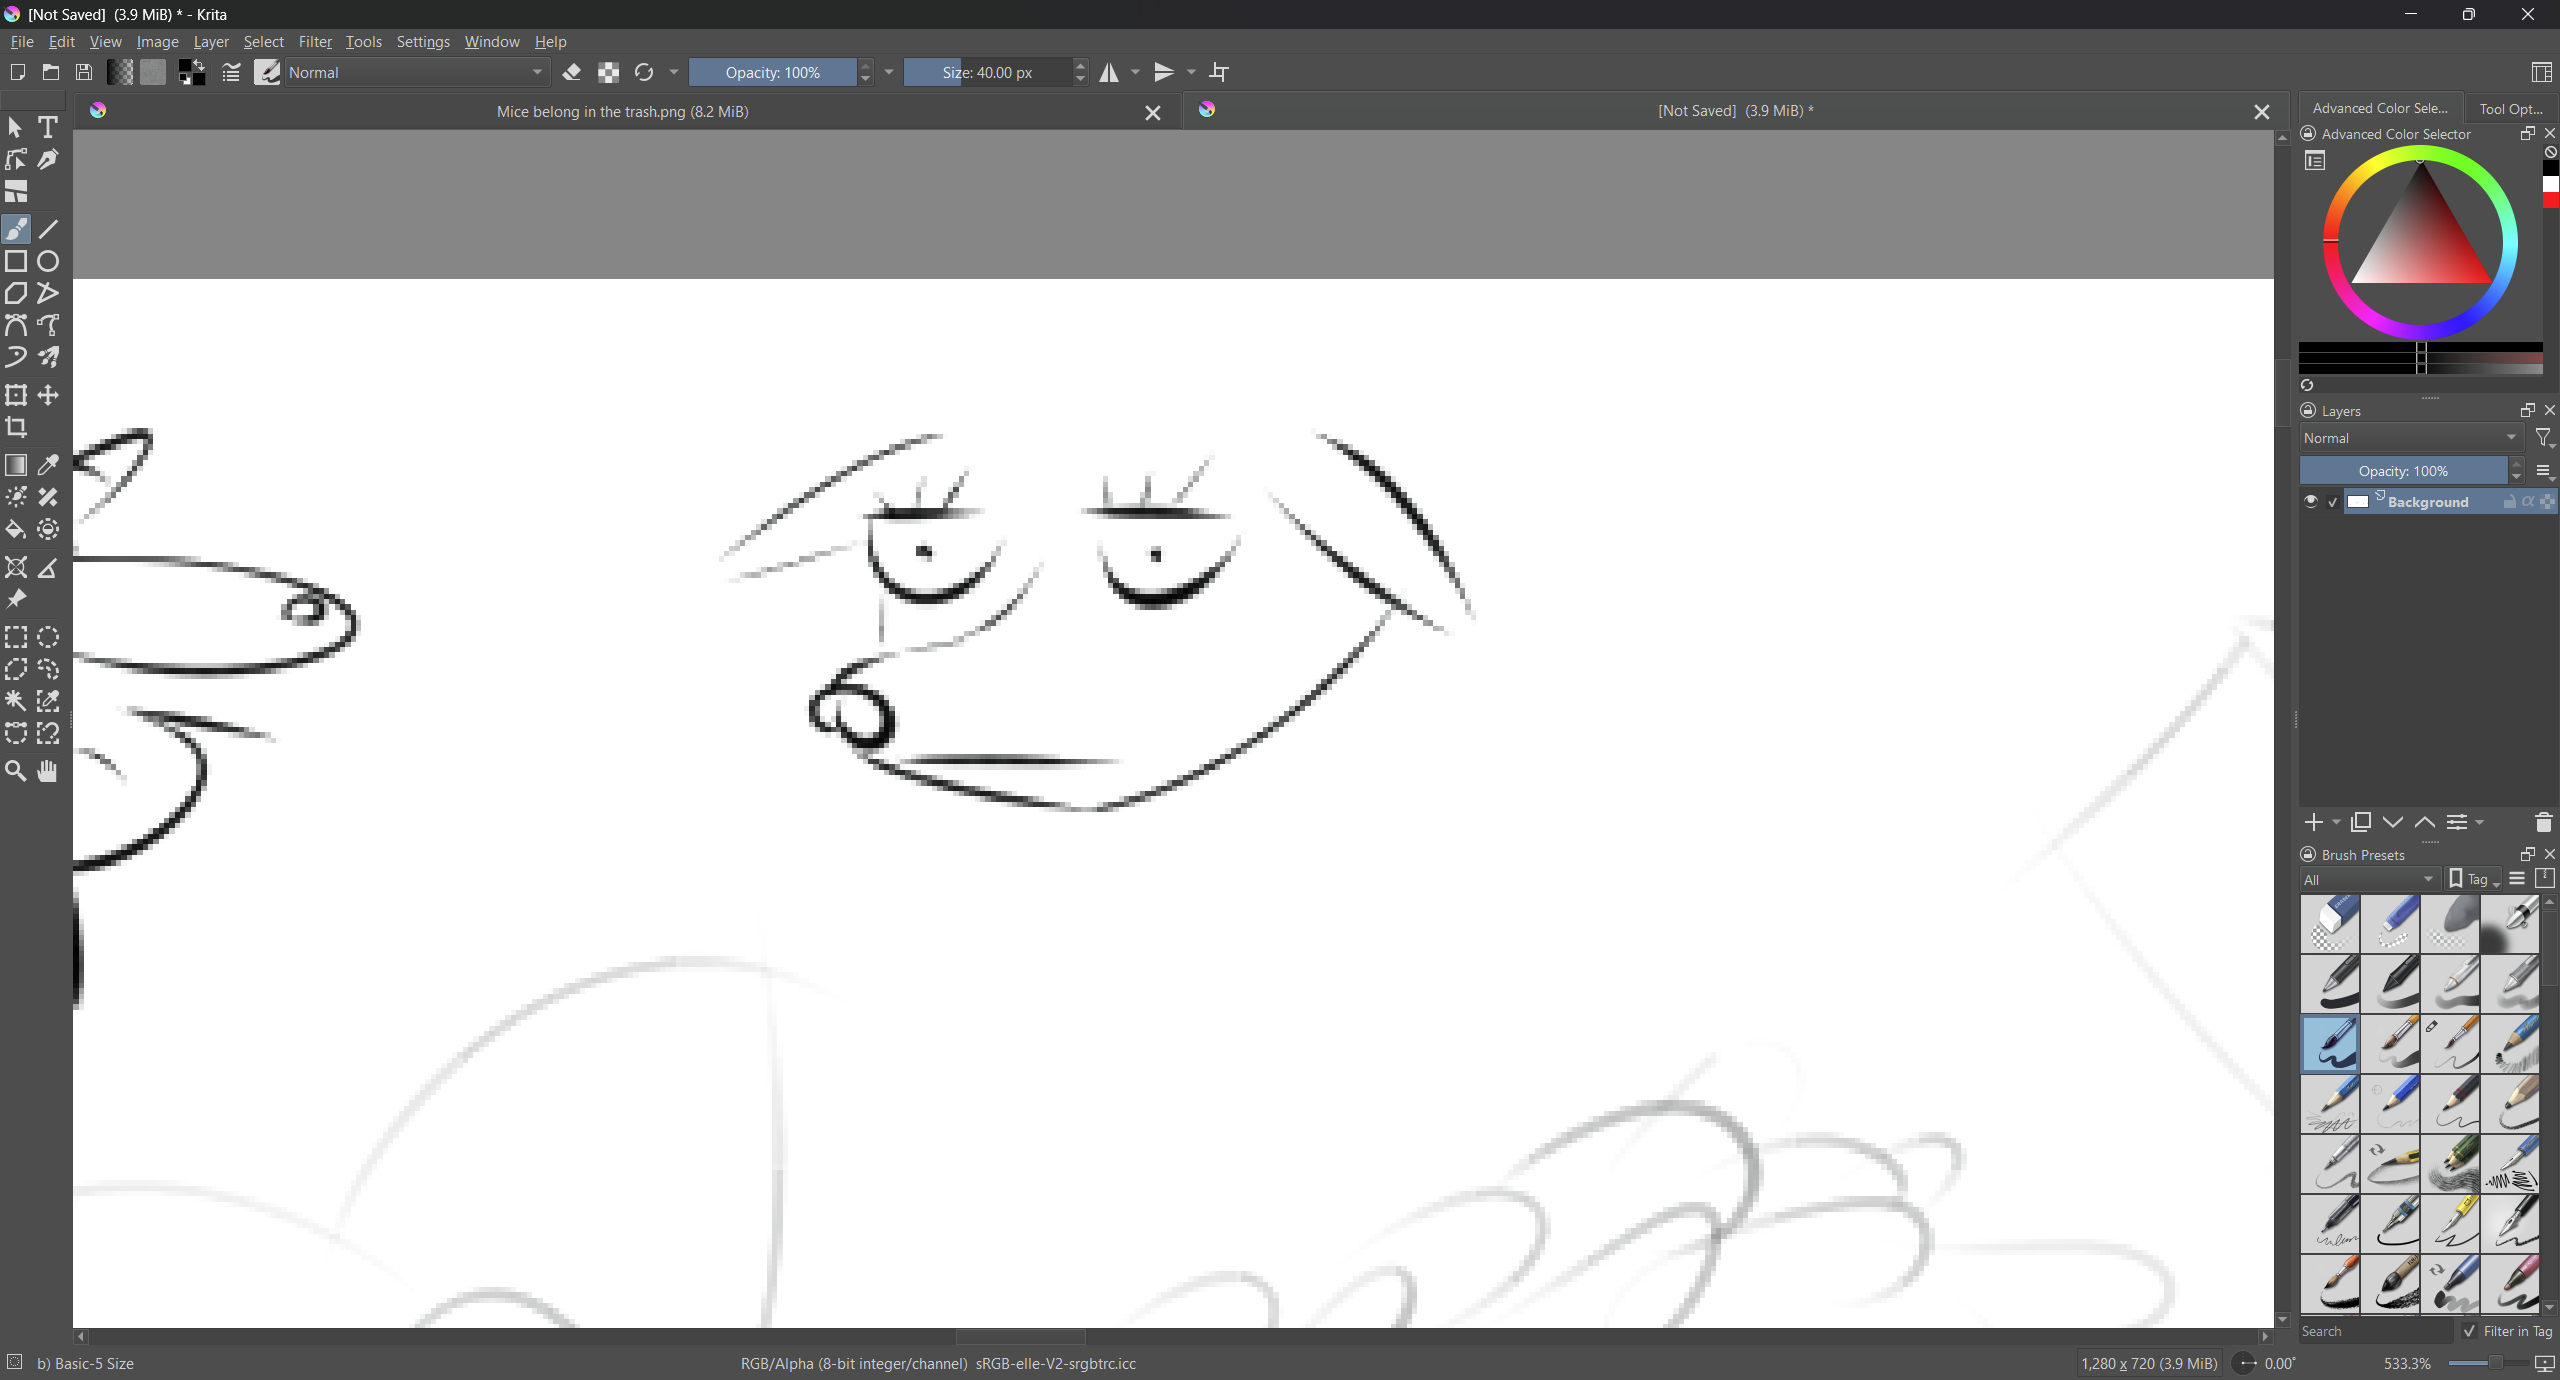Click the Tag button in Brush Presets
Screen dimensions: 2560x1380
(2472, 880)
